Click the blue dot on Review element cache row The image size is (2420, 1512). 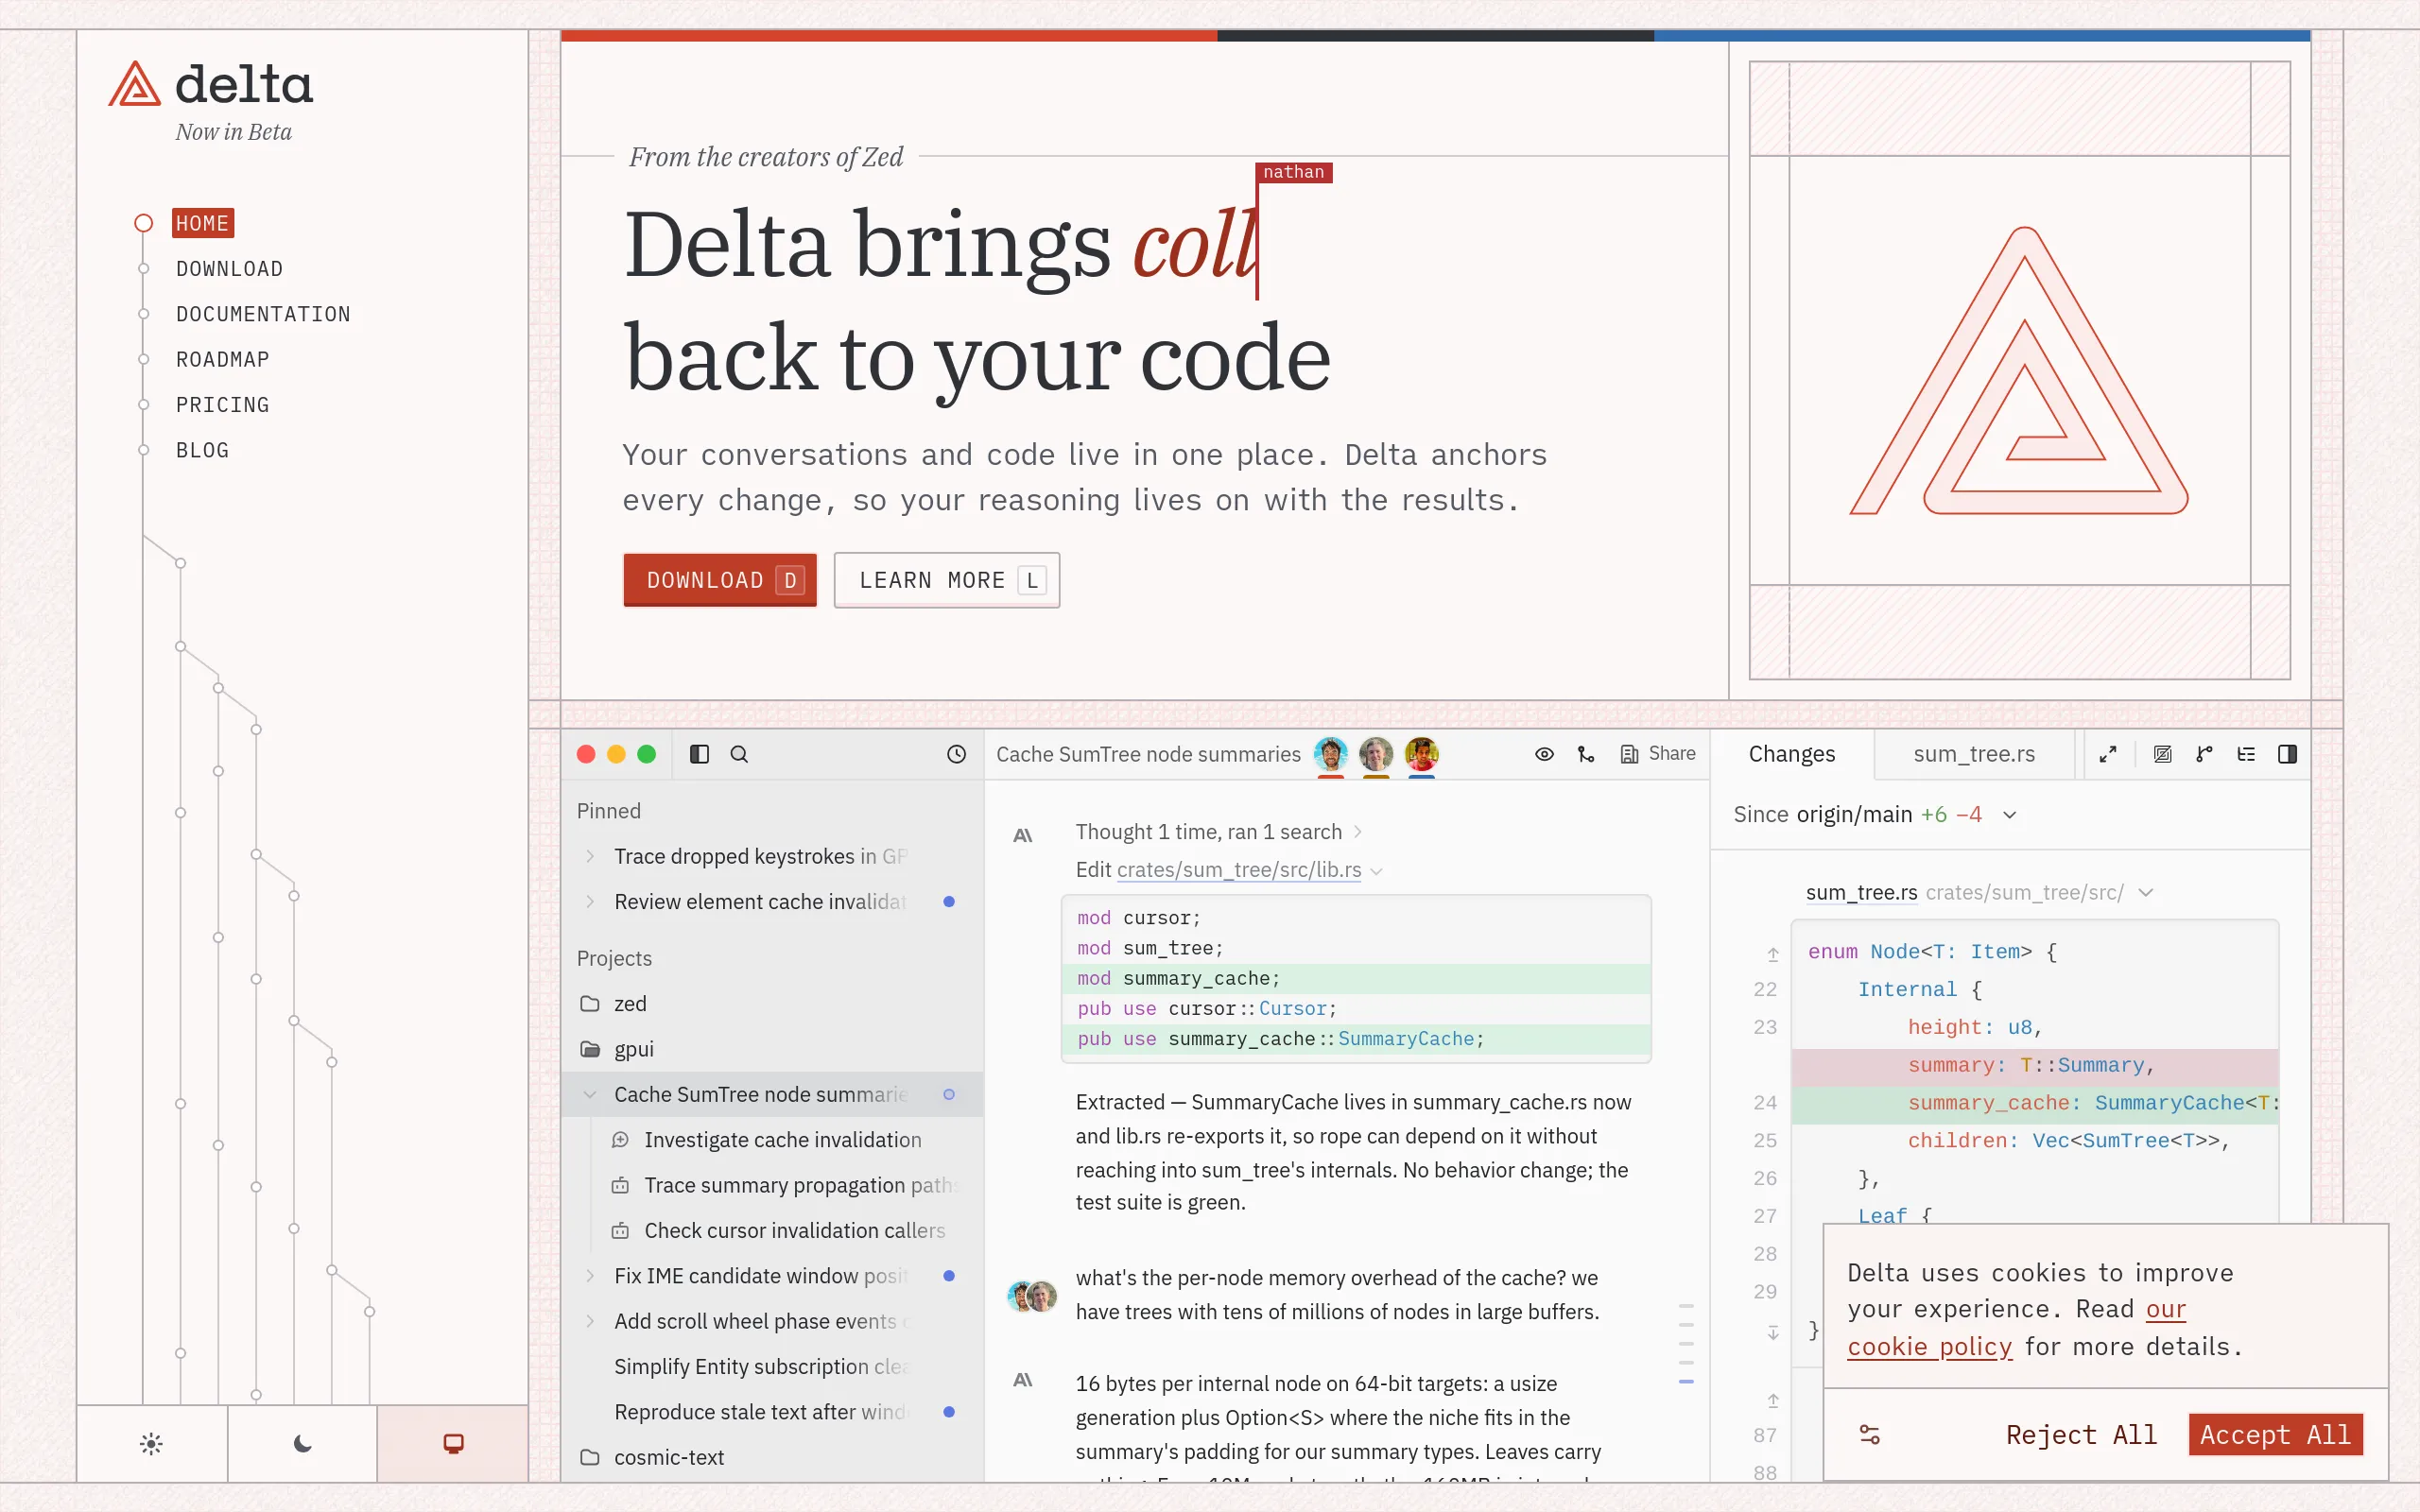click(949, 901)
